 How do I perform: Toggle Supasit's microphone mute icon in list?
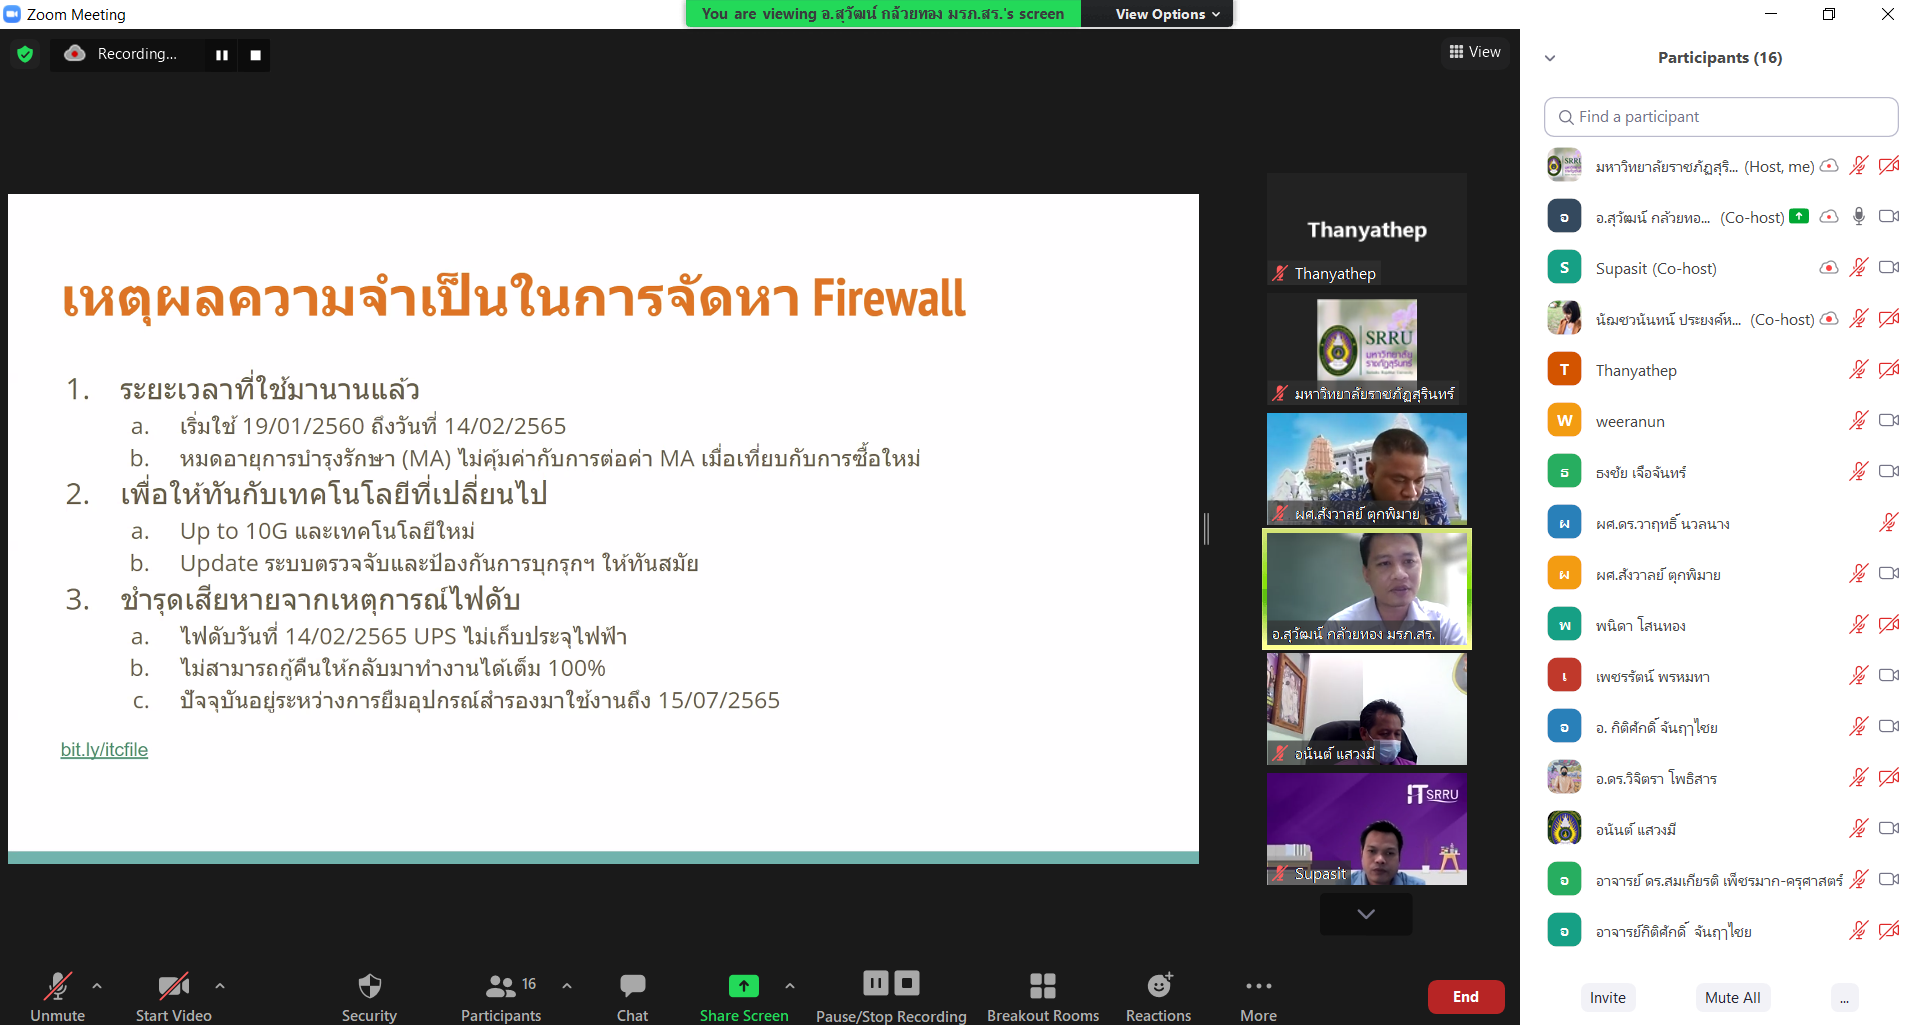point(1858,268)
